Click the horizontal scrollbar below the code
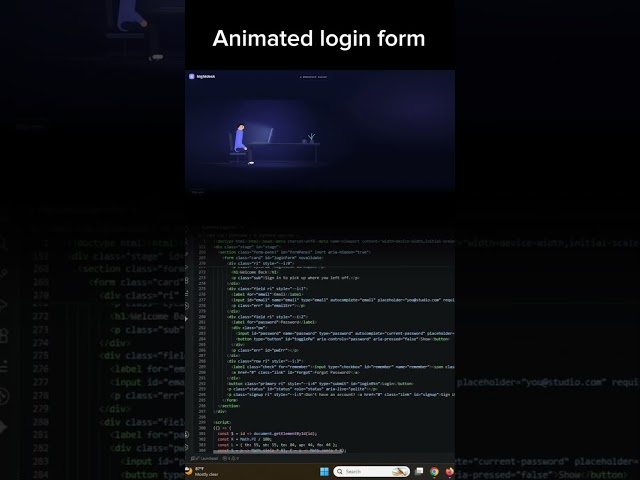This screenshot has width=640, height=480. [x=279, y=451]
